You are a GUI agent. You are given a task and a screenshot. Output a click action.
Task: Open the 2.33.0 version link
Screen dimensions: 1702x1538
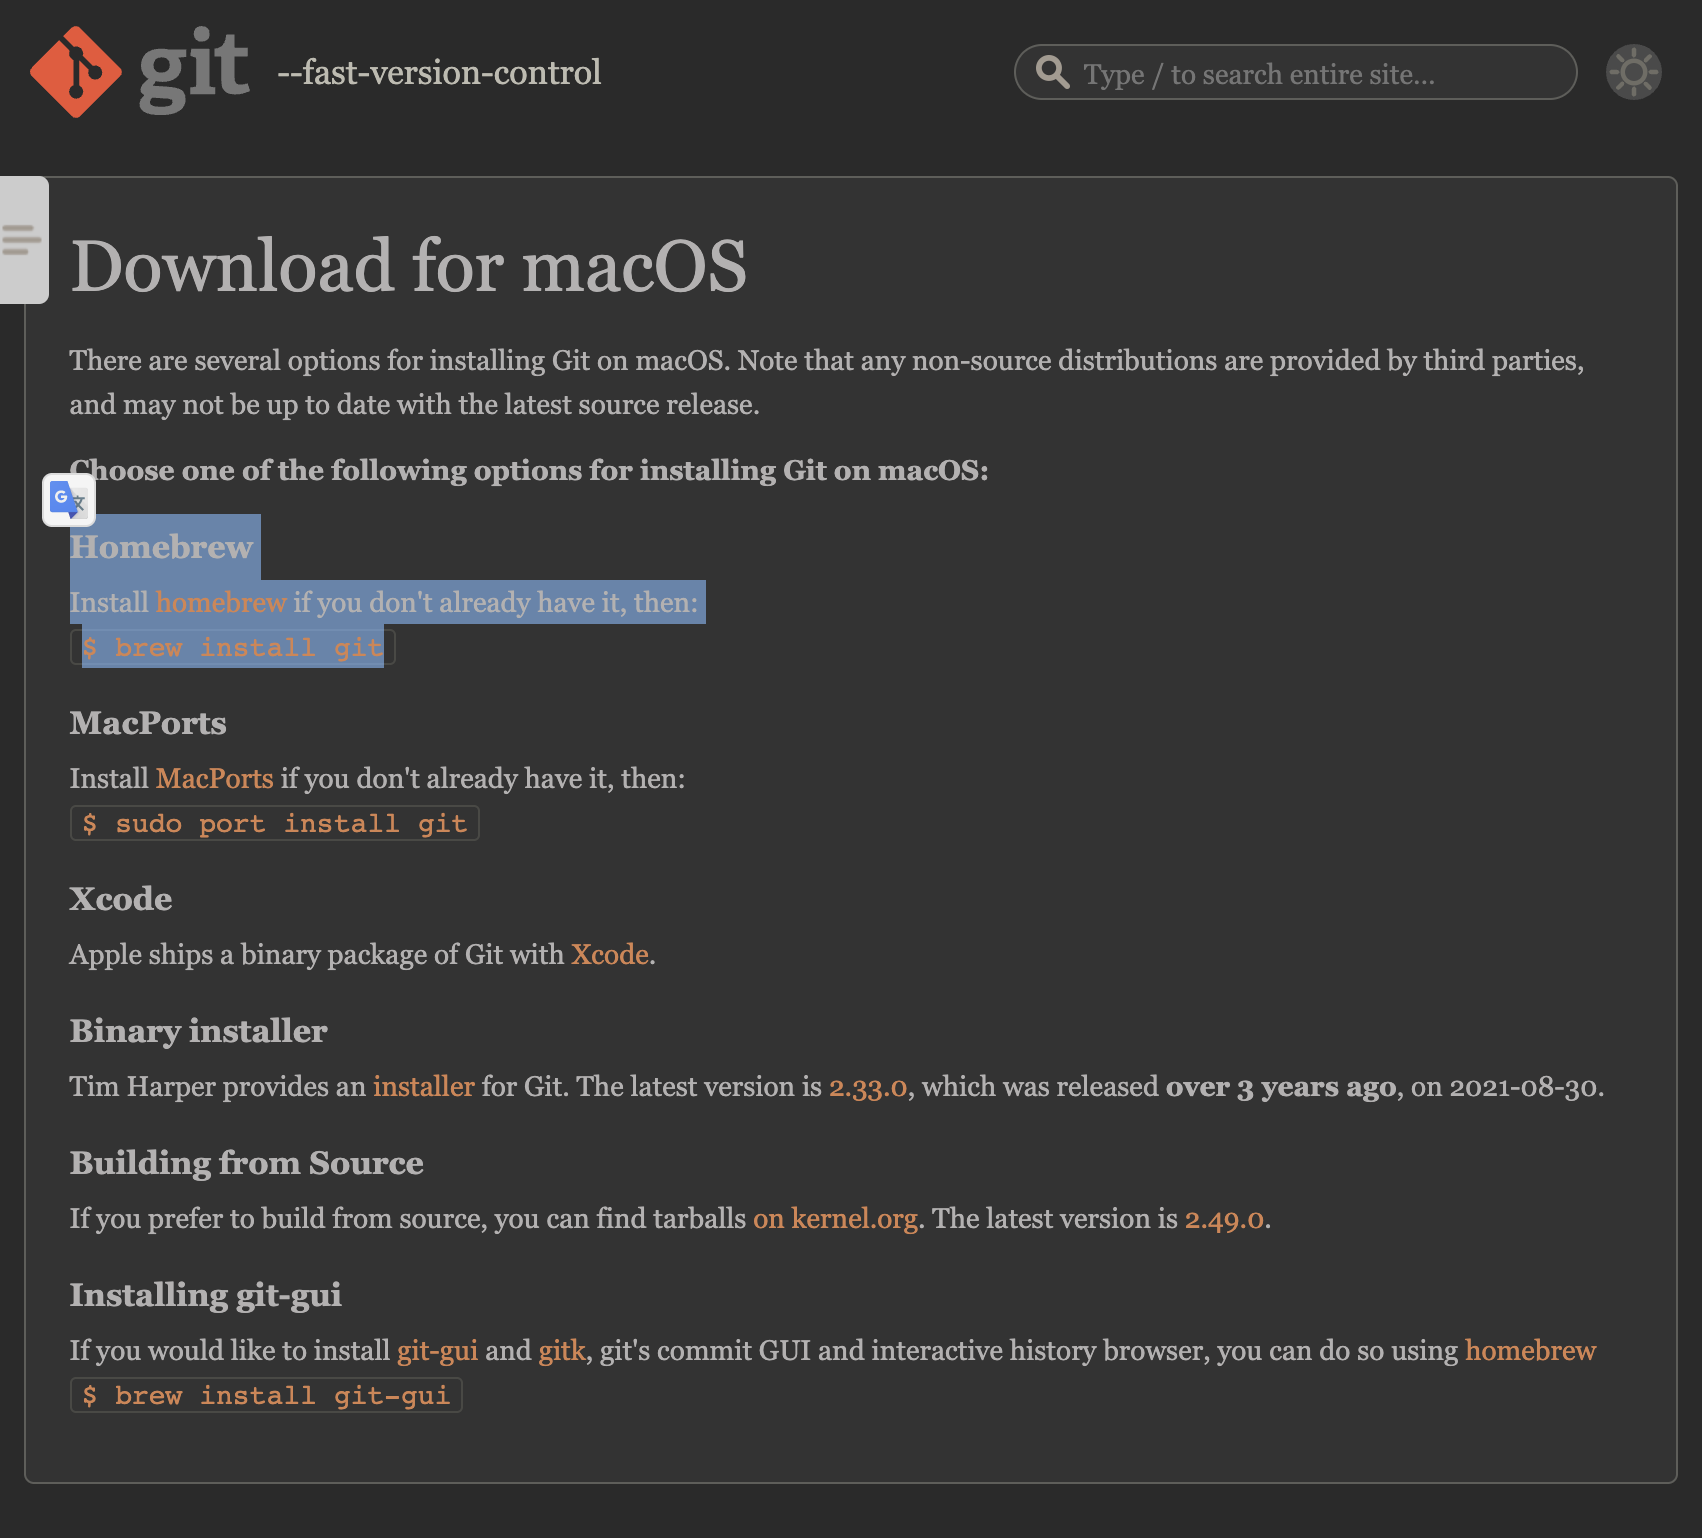click(868, 1087)
